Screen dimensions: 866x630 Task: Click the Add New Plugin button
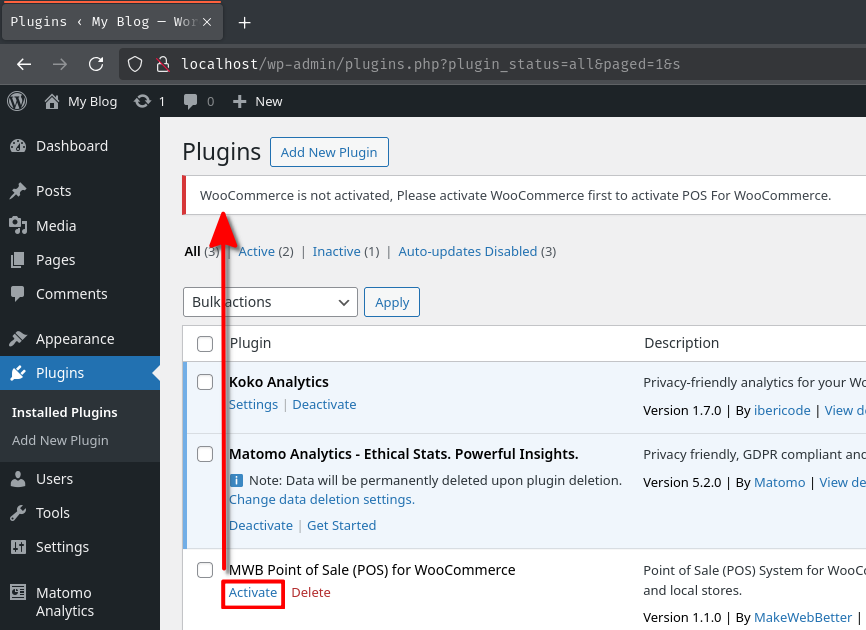[x=329, y=152]
